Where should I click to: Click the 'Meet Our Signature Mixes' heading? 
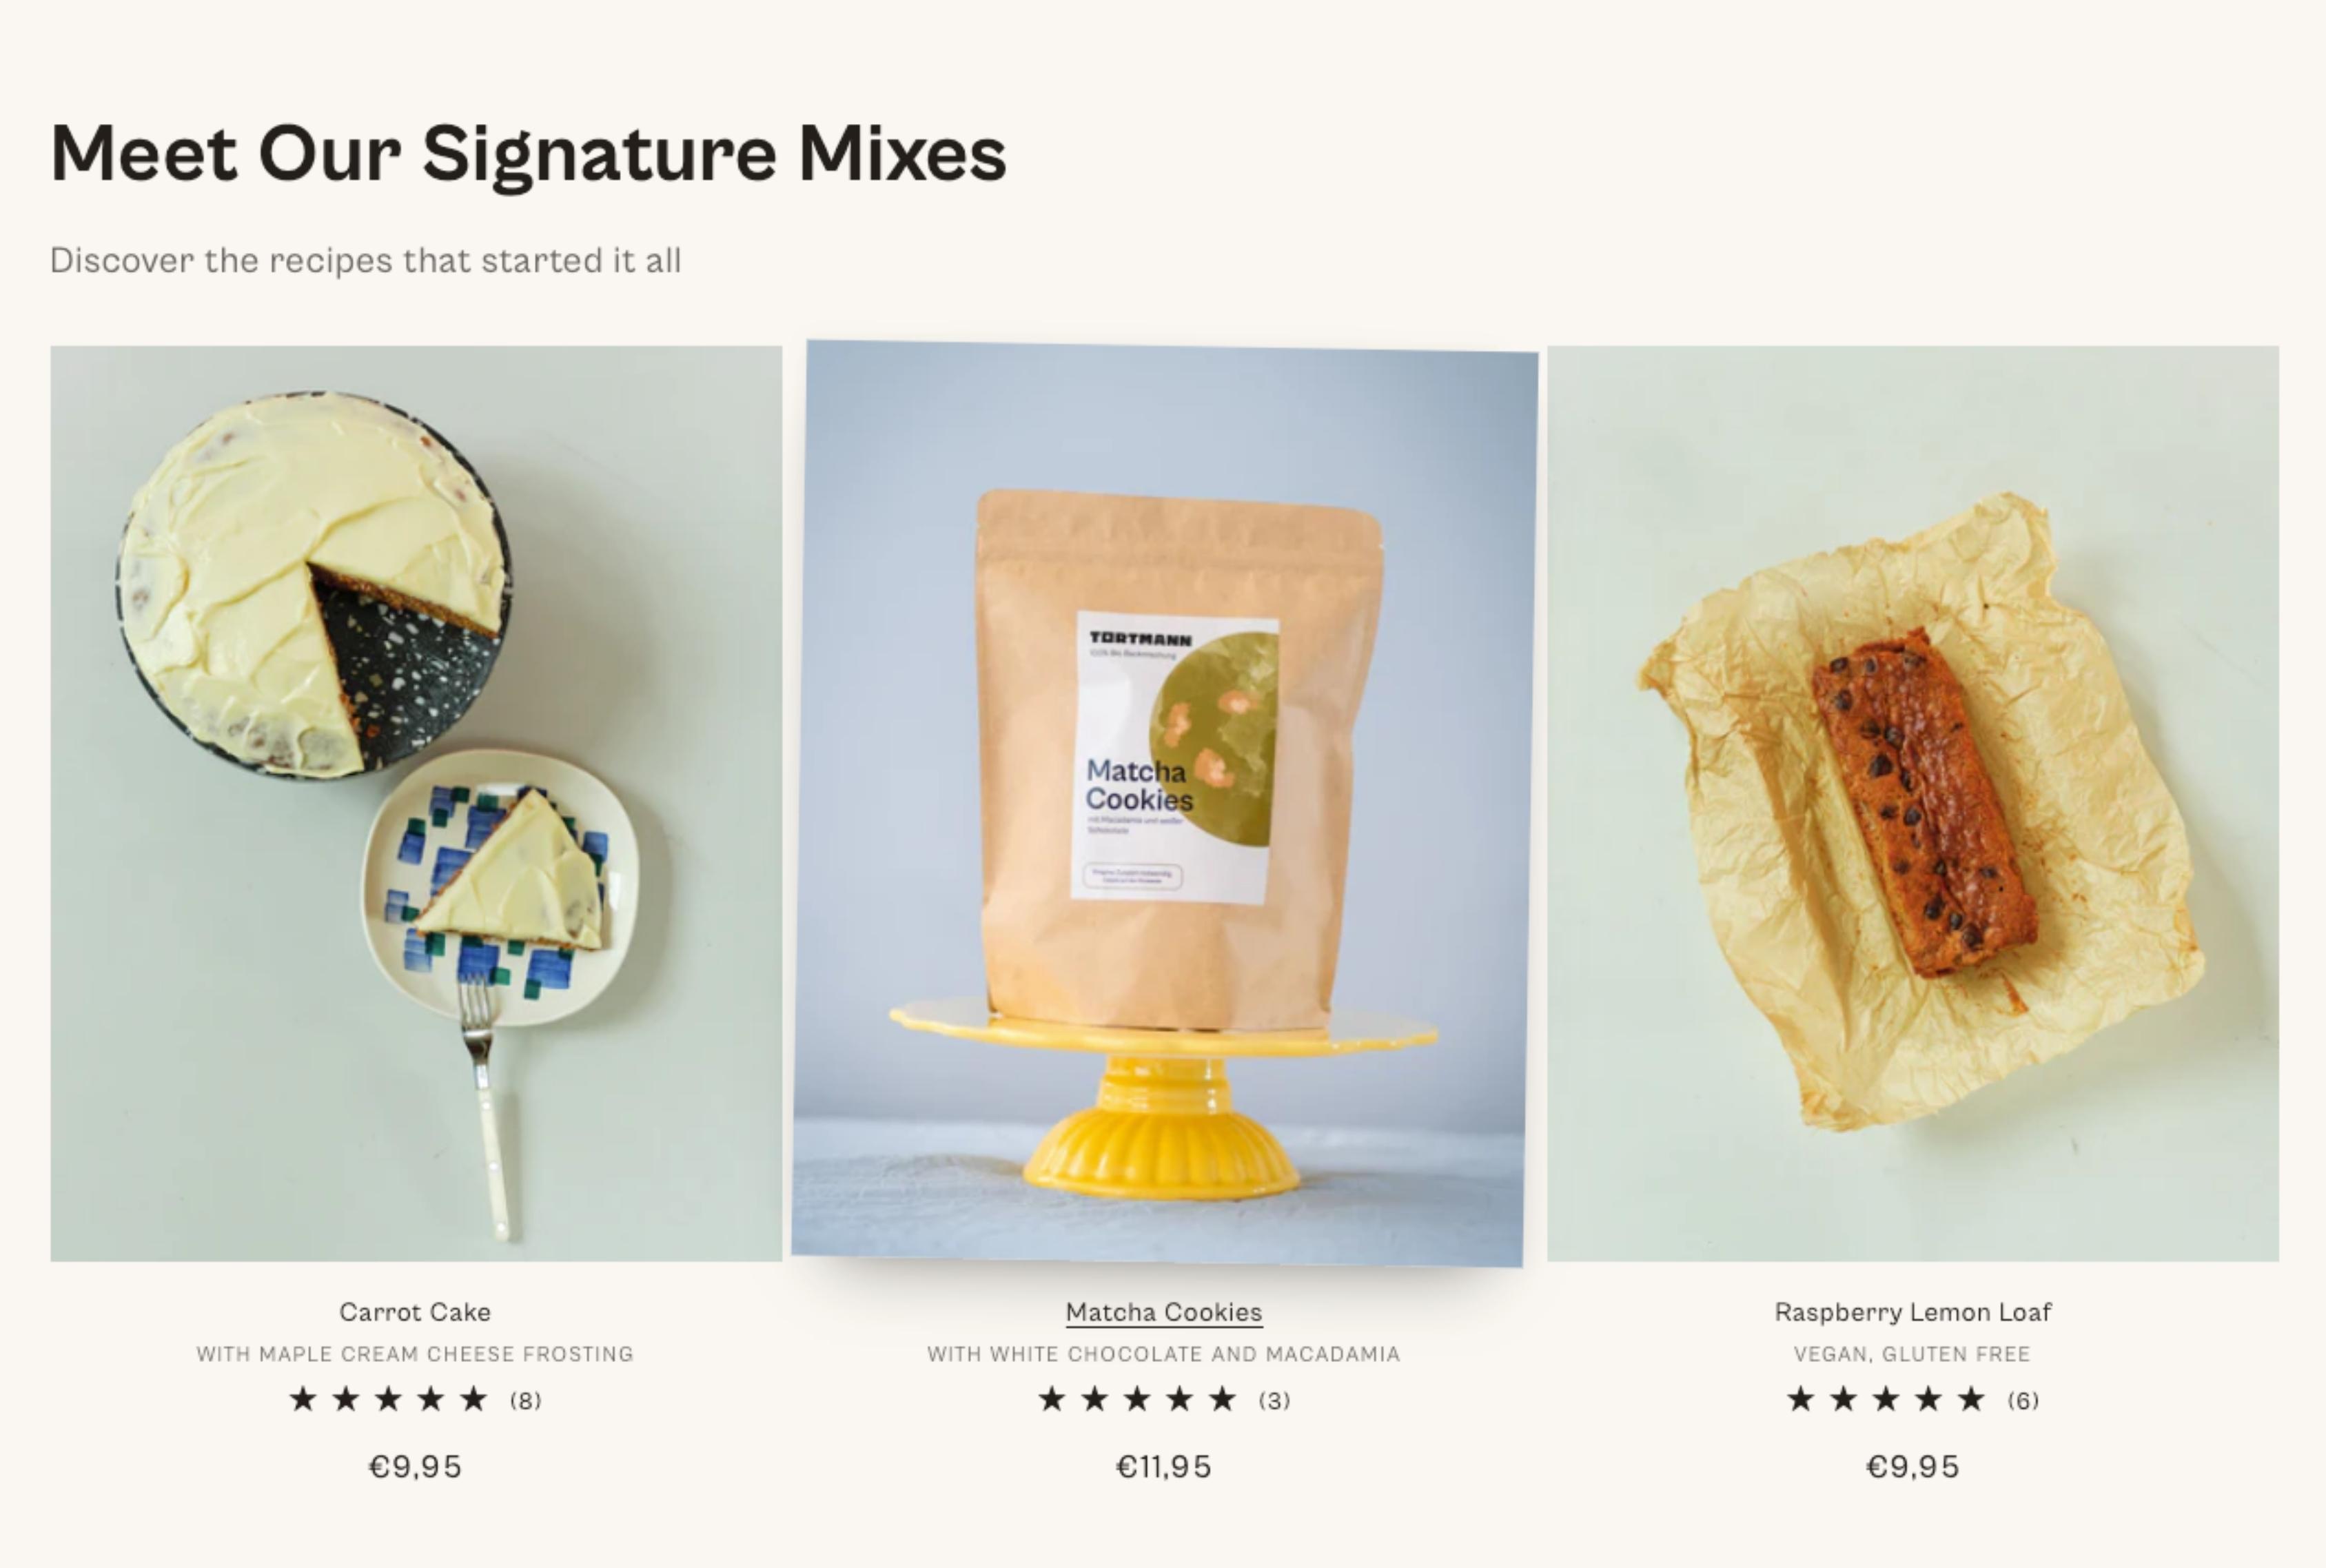tap(528, 154)
